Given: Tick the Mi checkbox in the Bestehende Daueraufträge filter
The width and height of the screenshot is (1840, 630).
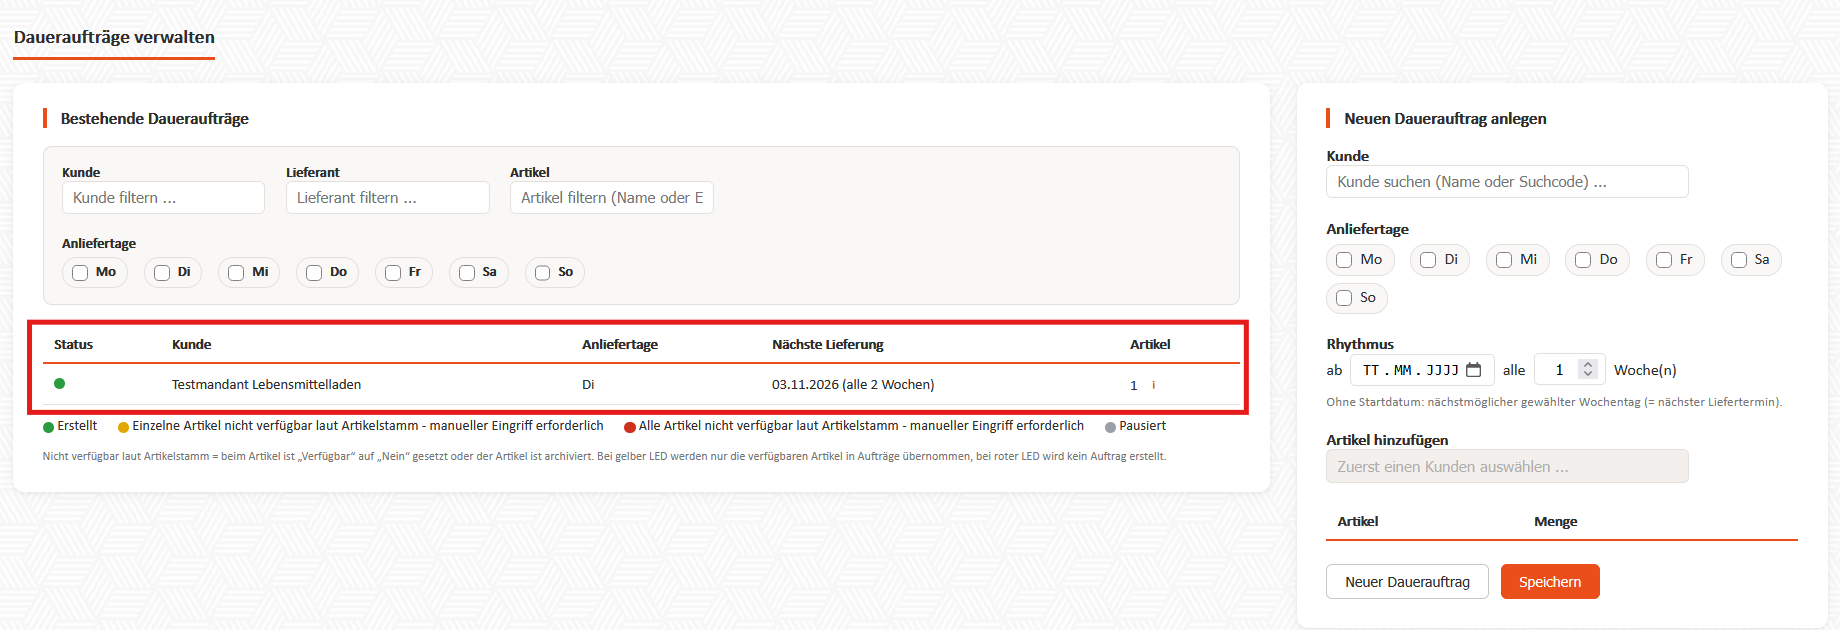Looking at the screenshot, I should click(x=236, y=273).
